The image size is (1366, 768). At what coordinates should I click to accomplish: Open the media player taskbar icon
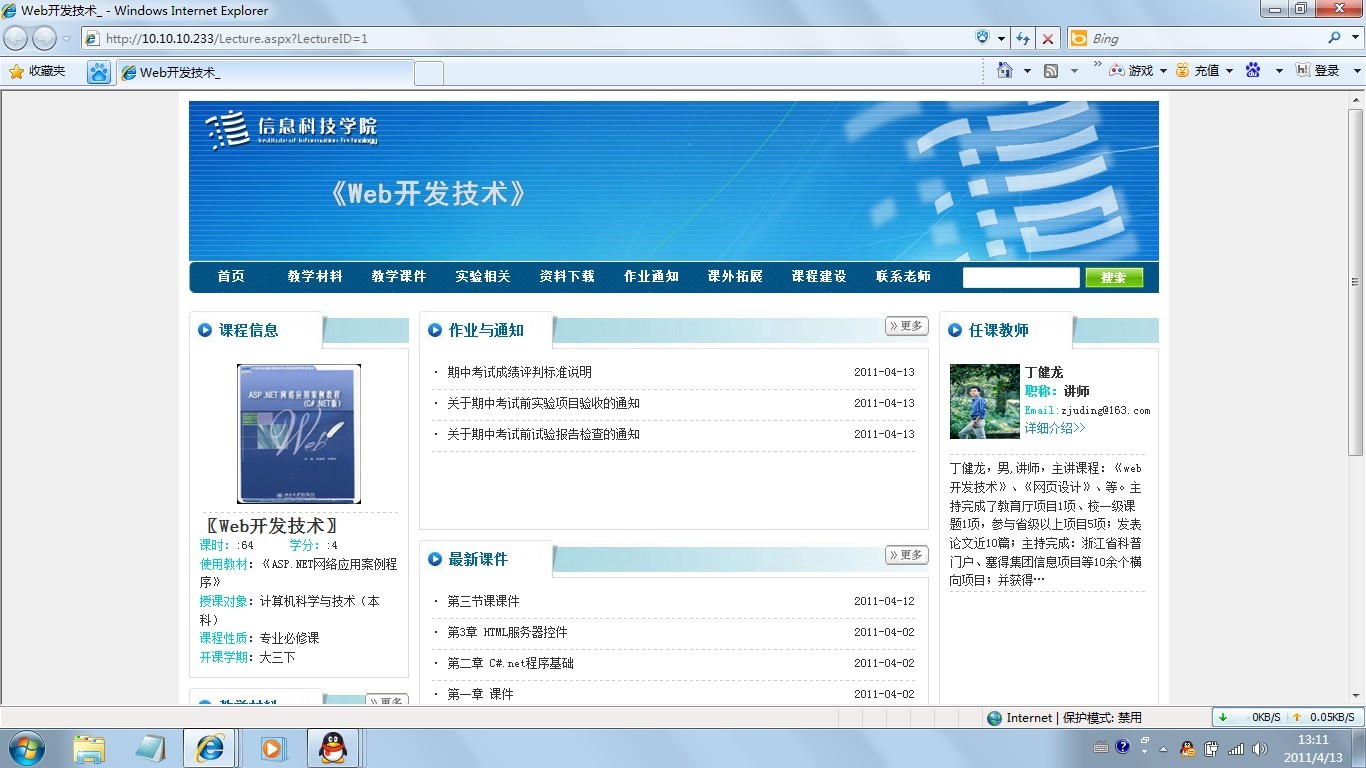coord(271,747)
